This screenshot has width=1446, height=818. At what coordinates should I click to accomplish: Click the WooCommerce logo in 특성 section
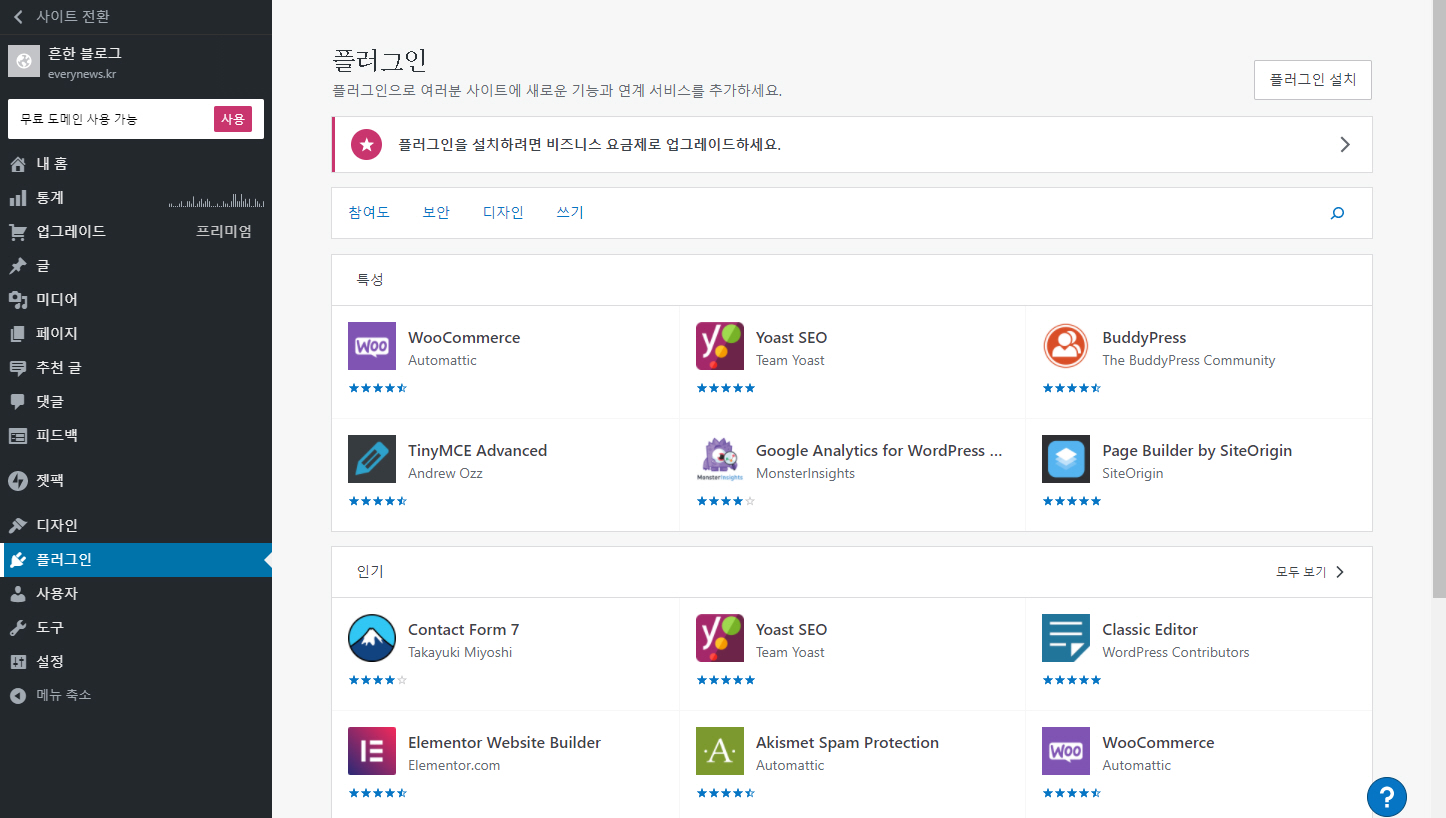[372, 346]
